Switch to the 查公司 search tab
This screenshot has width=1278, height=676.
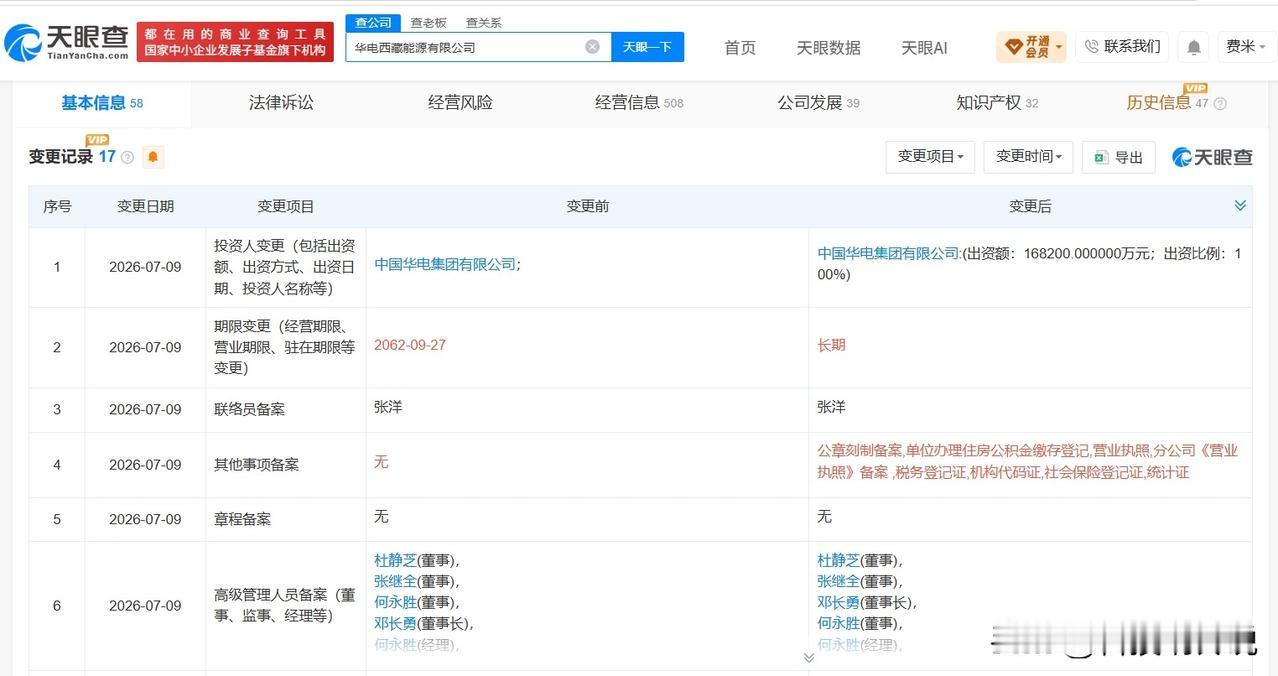tap(373, 22)
